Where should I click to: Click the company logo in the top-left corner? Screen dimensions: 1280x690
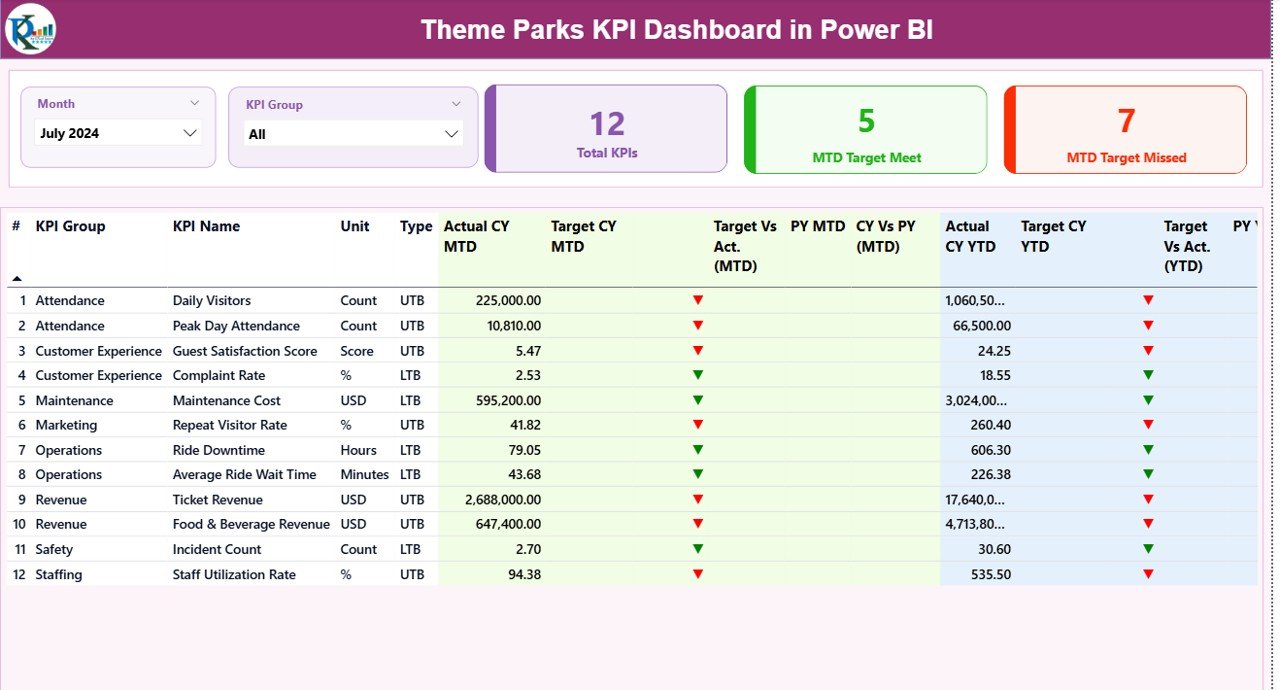[x=29, y=29]
